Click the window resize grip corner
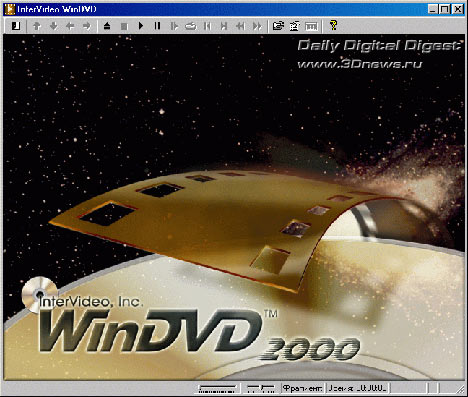This screenshot has height=397, width=468. (461, 389)
